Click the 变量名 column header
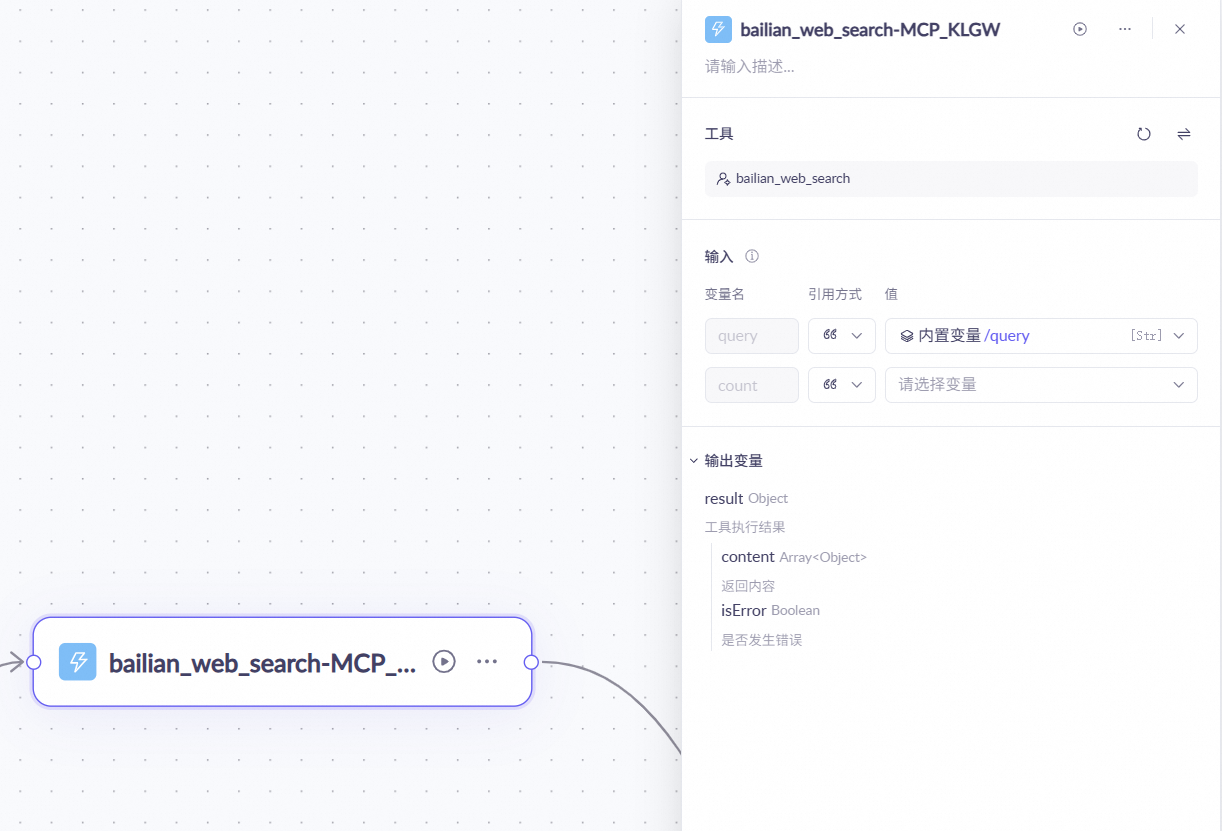This screenshot has width=1222, height=831. pyautogui.click(x=725, y=294)
